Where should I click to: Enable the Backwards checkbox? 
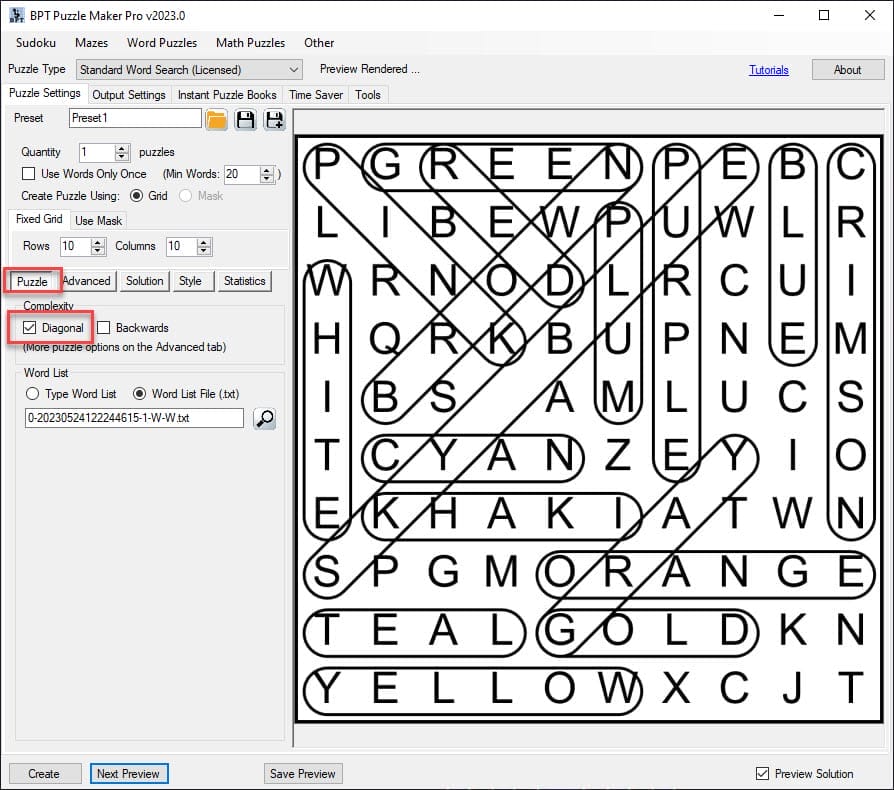(x=103, y=328)
